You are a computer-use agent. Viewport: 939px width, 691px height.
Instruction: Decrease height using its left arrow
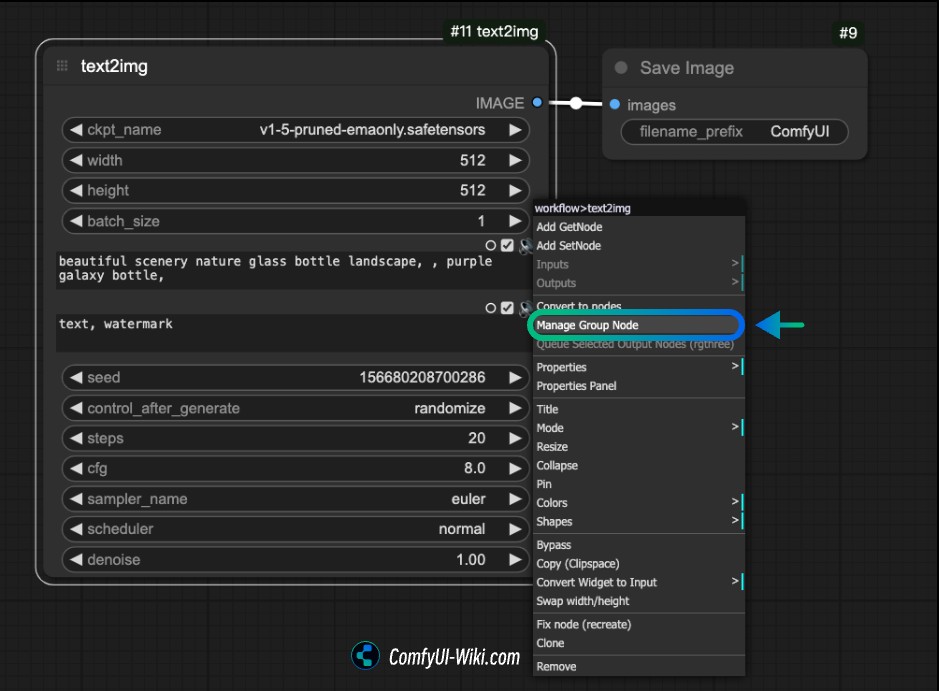pyautogui.click(x=75, y=190)
